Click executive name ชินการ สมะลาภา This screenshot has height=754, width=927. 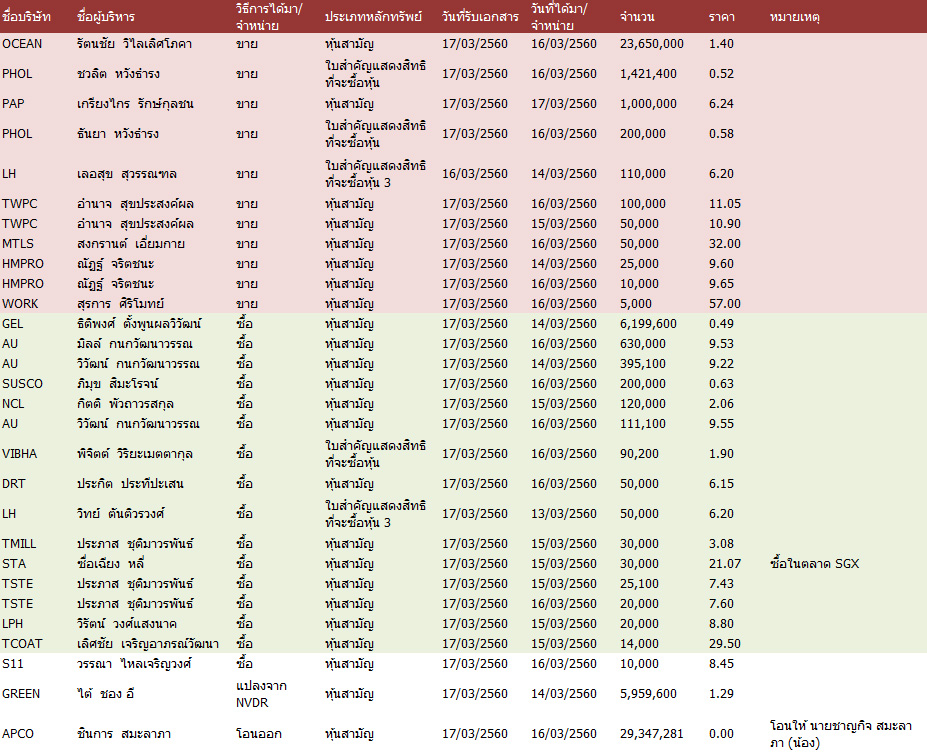124,734
